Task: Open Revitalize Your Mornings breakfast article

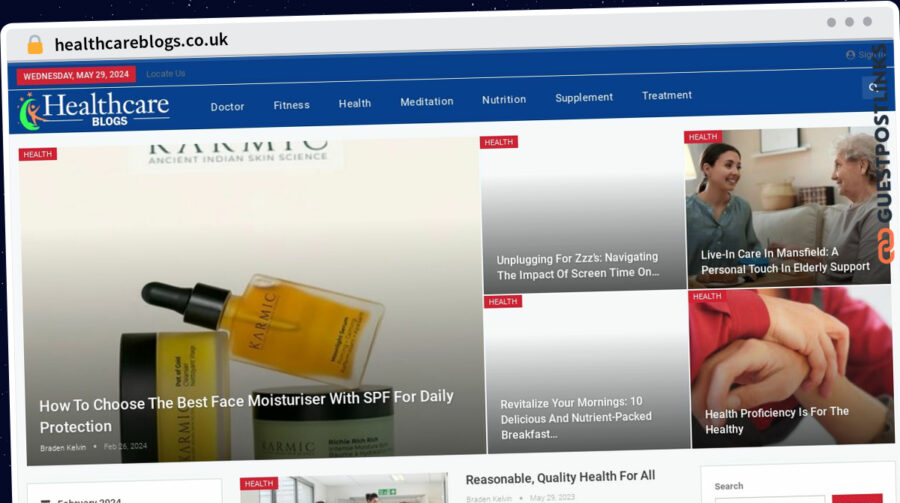Action: point(576,418)
